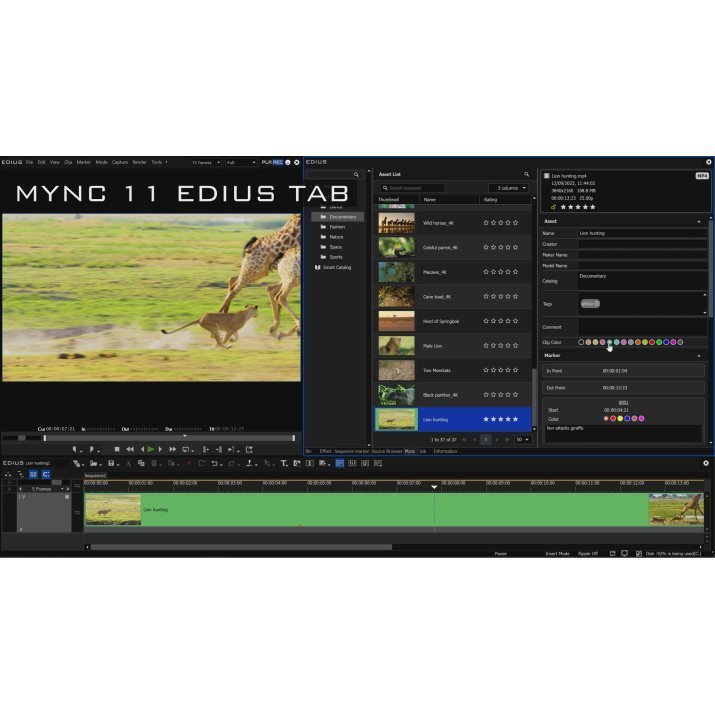
Task: Open the 3 columns dropdown
Action: coord(509,188)
